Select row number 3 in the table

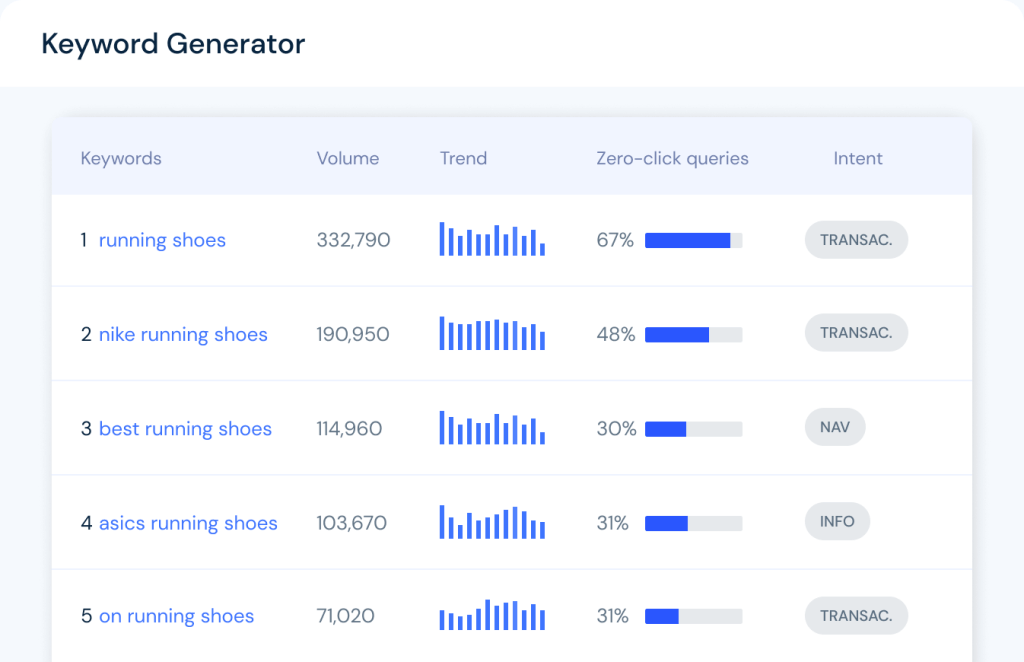tap(85, 428)
